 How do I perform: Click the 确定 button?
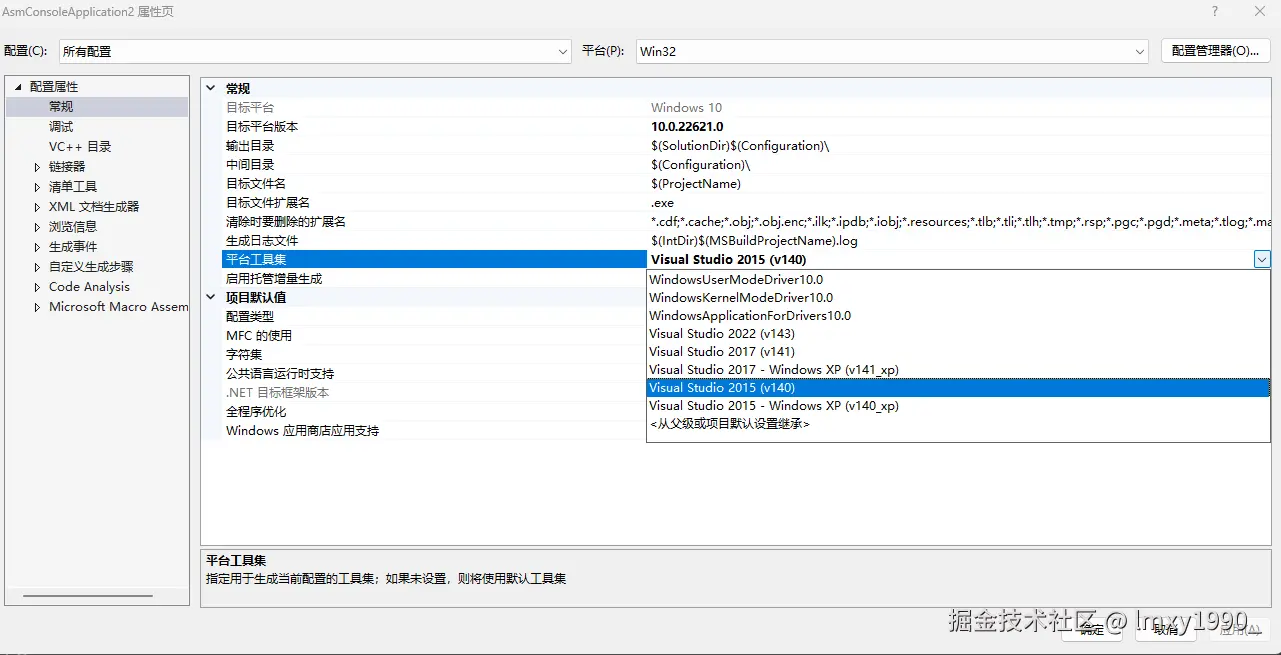(1092, 629)
